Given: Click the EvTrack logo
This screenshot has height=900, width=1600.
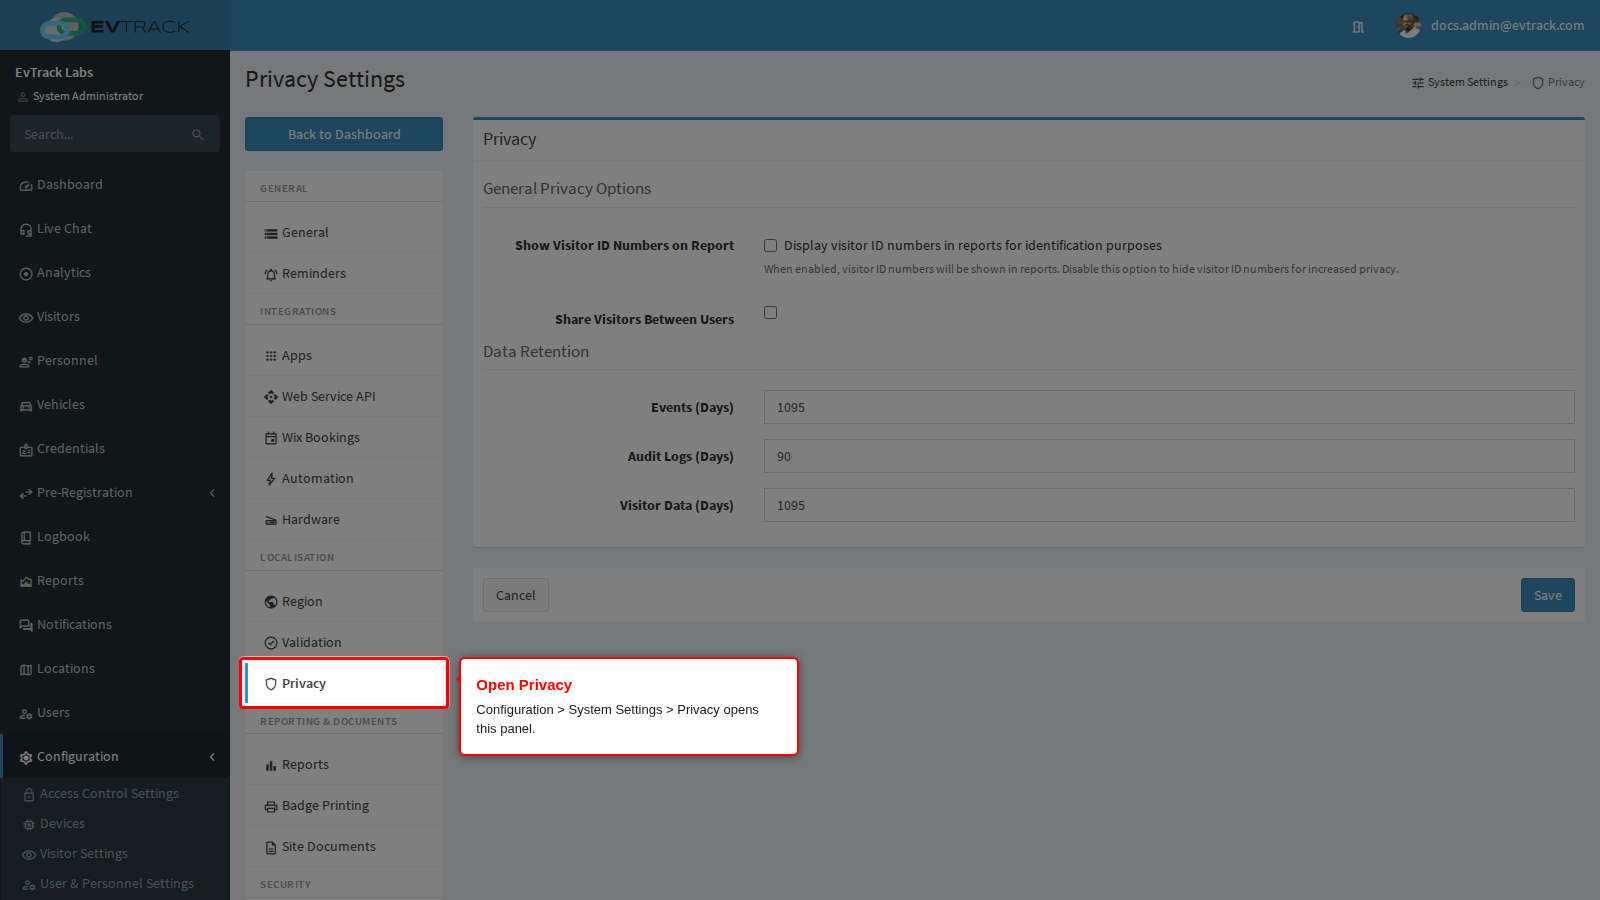Looking at the screenshot, I should tap(115, 26).
